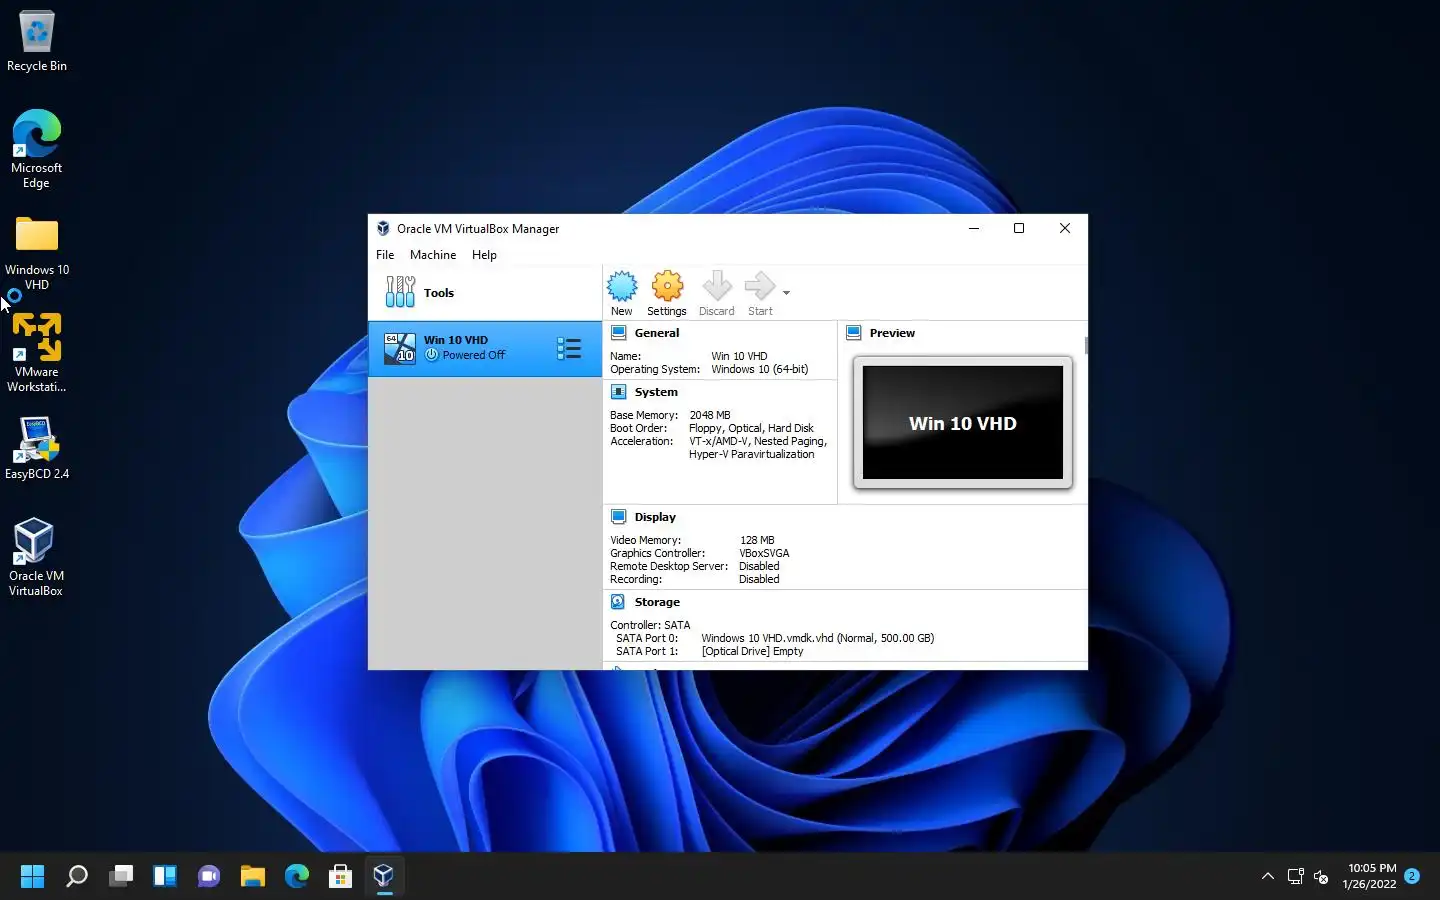Maximize the VirtualBox Manager window

tap(1019, 228)
